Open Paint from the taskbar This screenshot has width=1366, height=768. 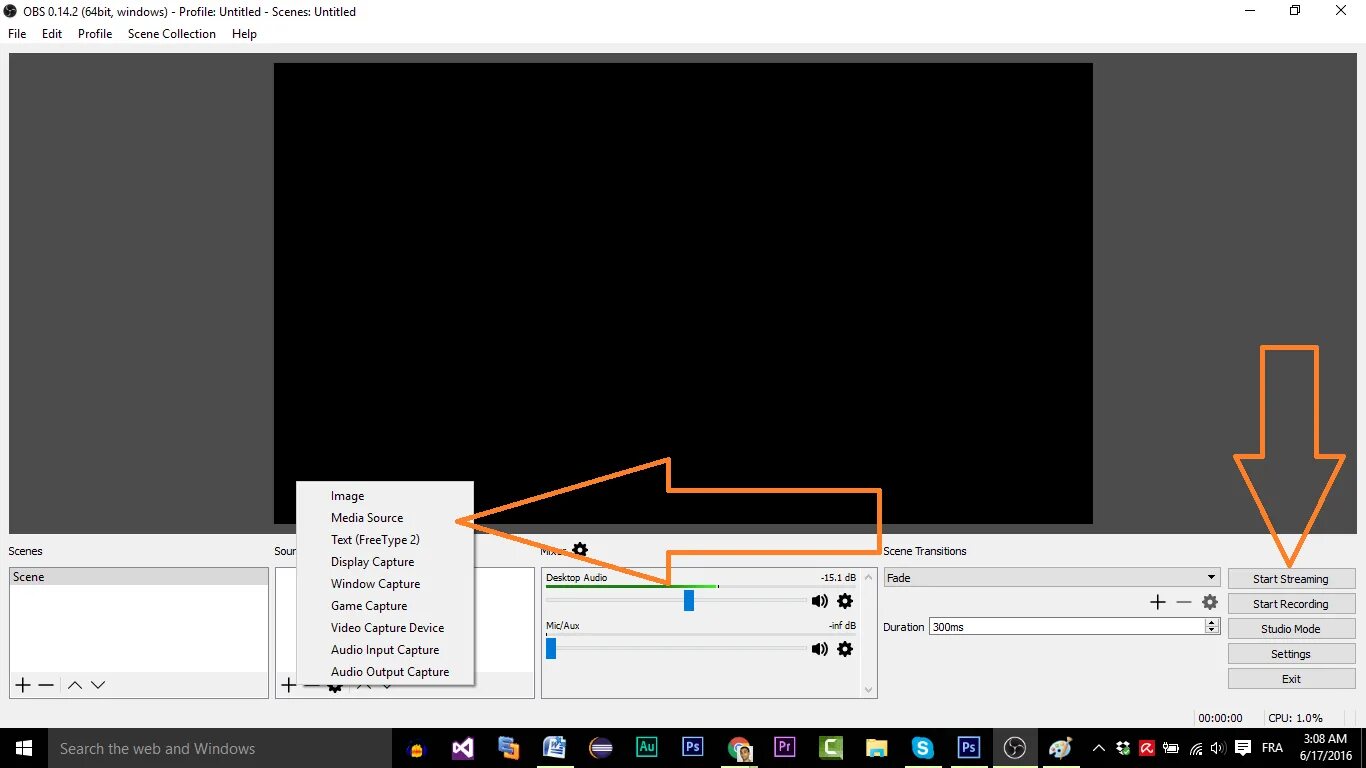(1060, 748)
